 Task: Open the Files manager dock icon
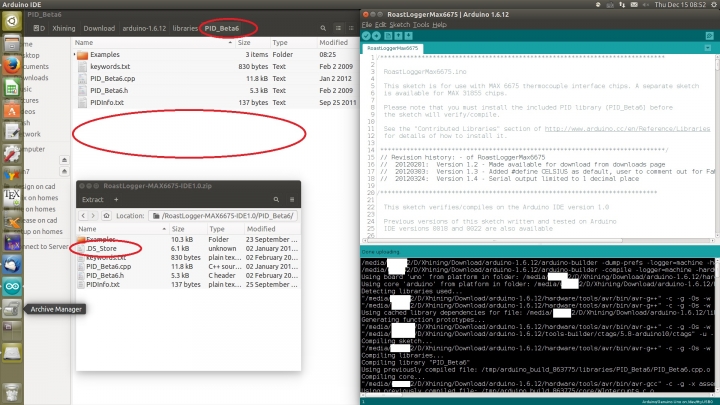coord(12,44)
